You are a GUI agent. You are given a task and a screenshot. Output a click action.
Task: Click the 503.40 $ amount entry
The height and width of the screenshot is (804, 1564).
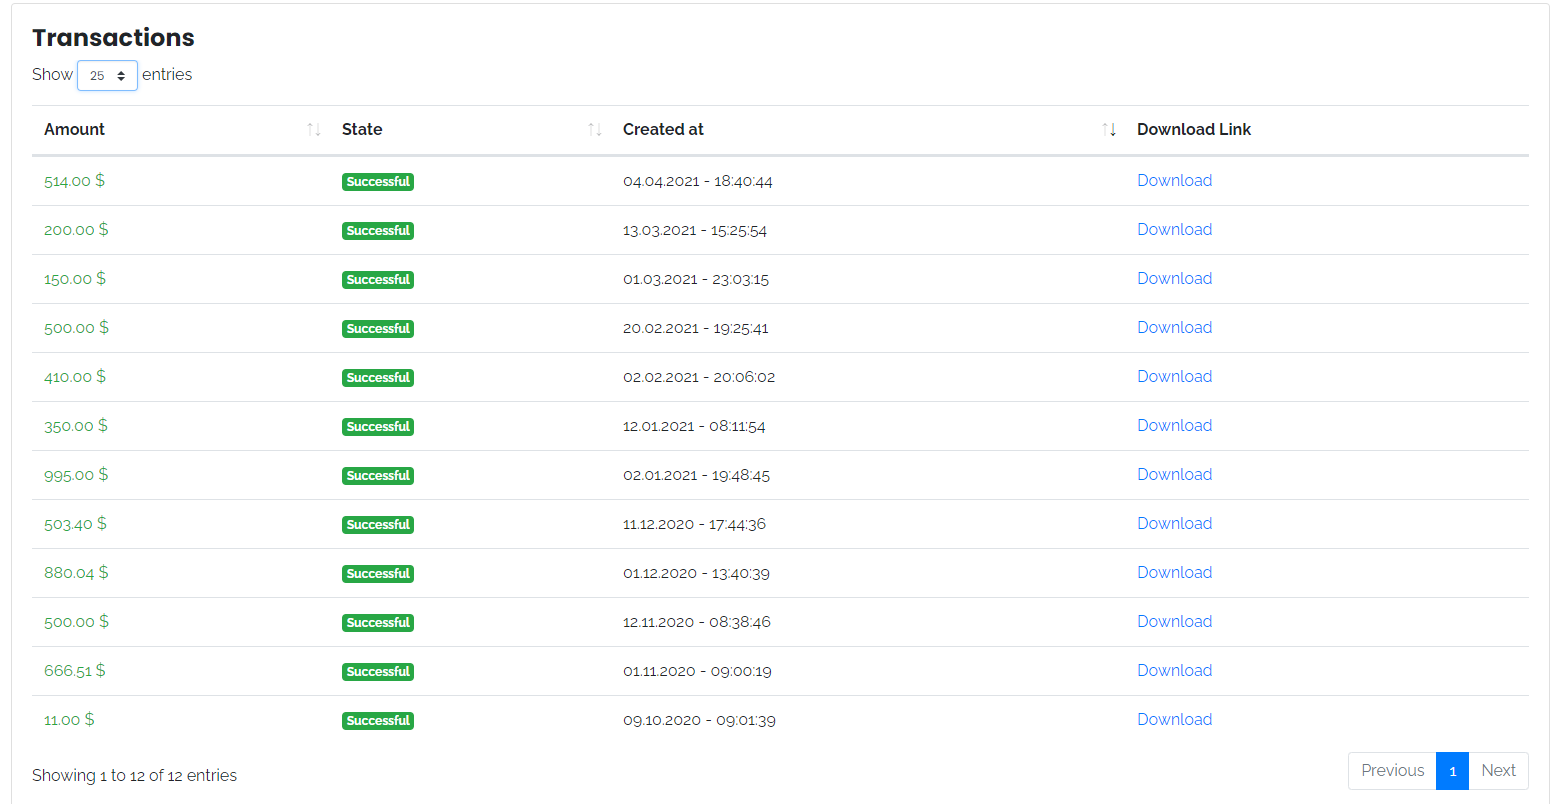point(75,524)
